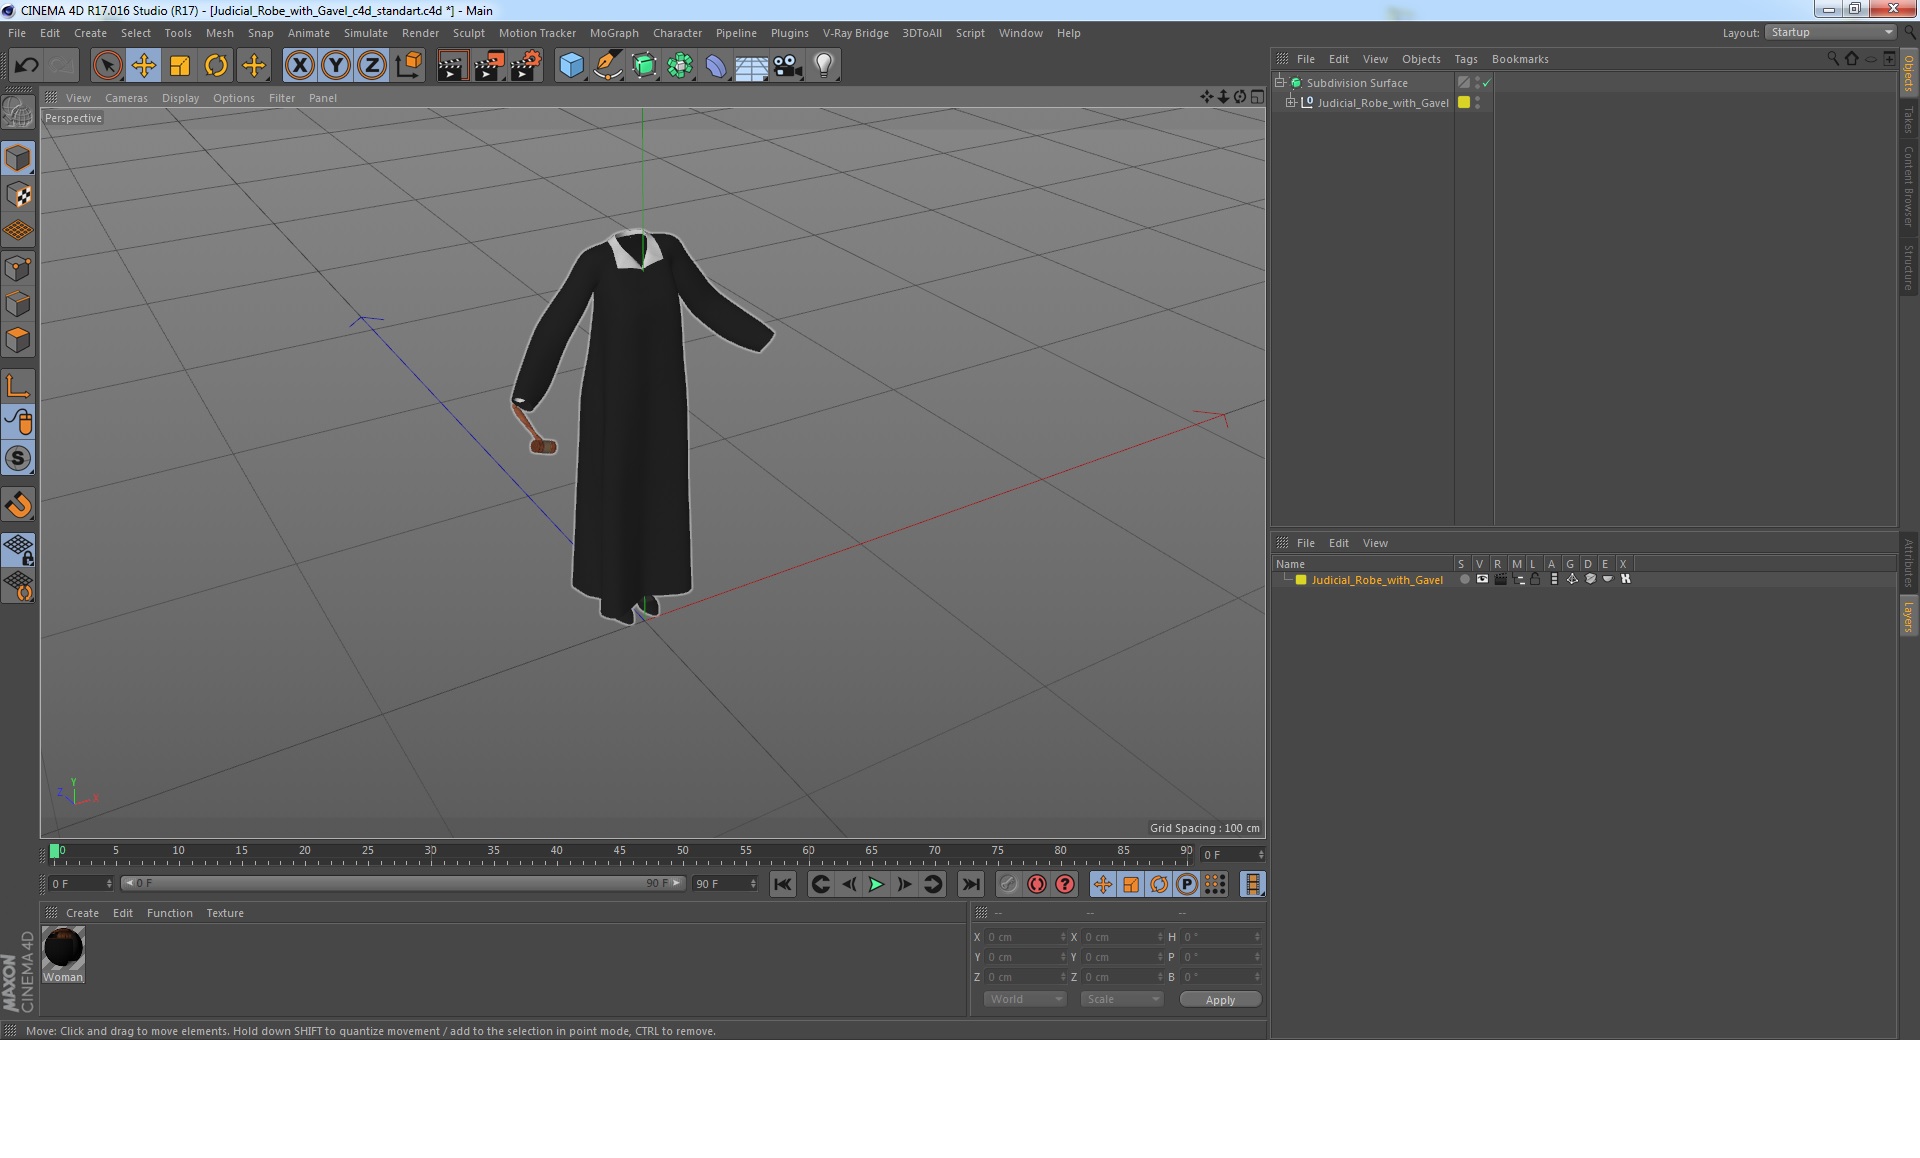Viewport: 1920px width, 1158px height.
Task: Toggle parameter keyframe recording P button
Action: pos(1186,884)
